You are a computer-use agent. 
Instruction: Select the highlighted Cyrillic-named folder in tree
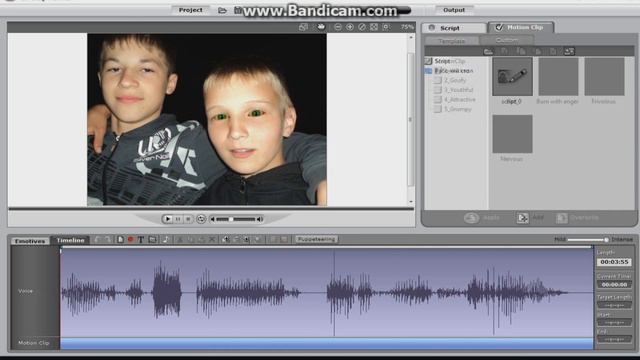coord(453,71)
